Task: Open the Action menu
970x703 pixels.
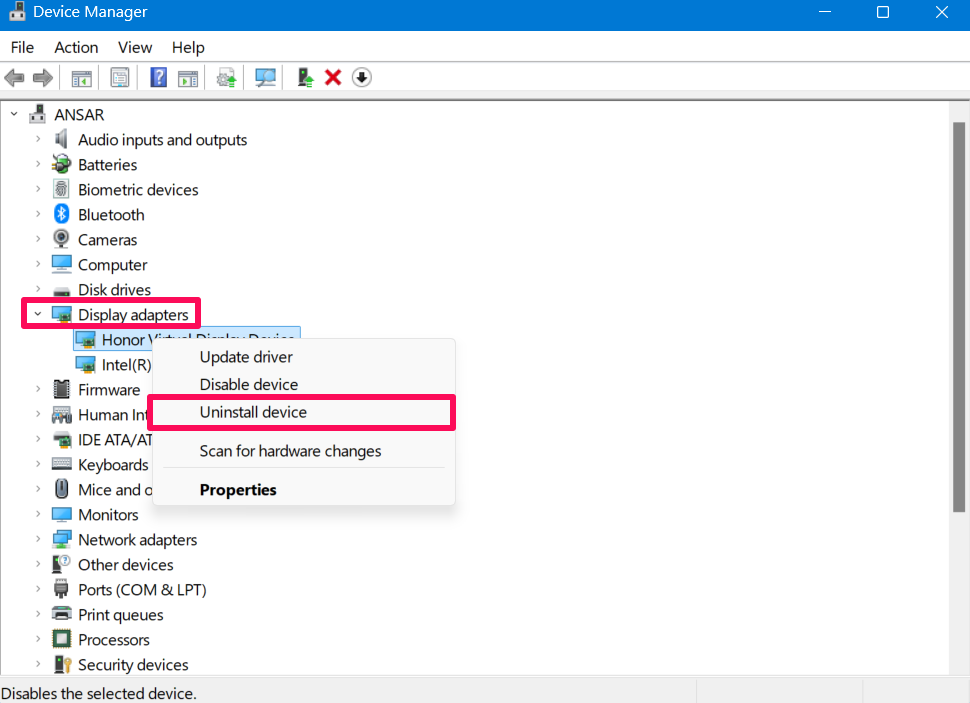Action: (x=76, y=48)
